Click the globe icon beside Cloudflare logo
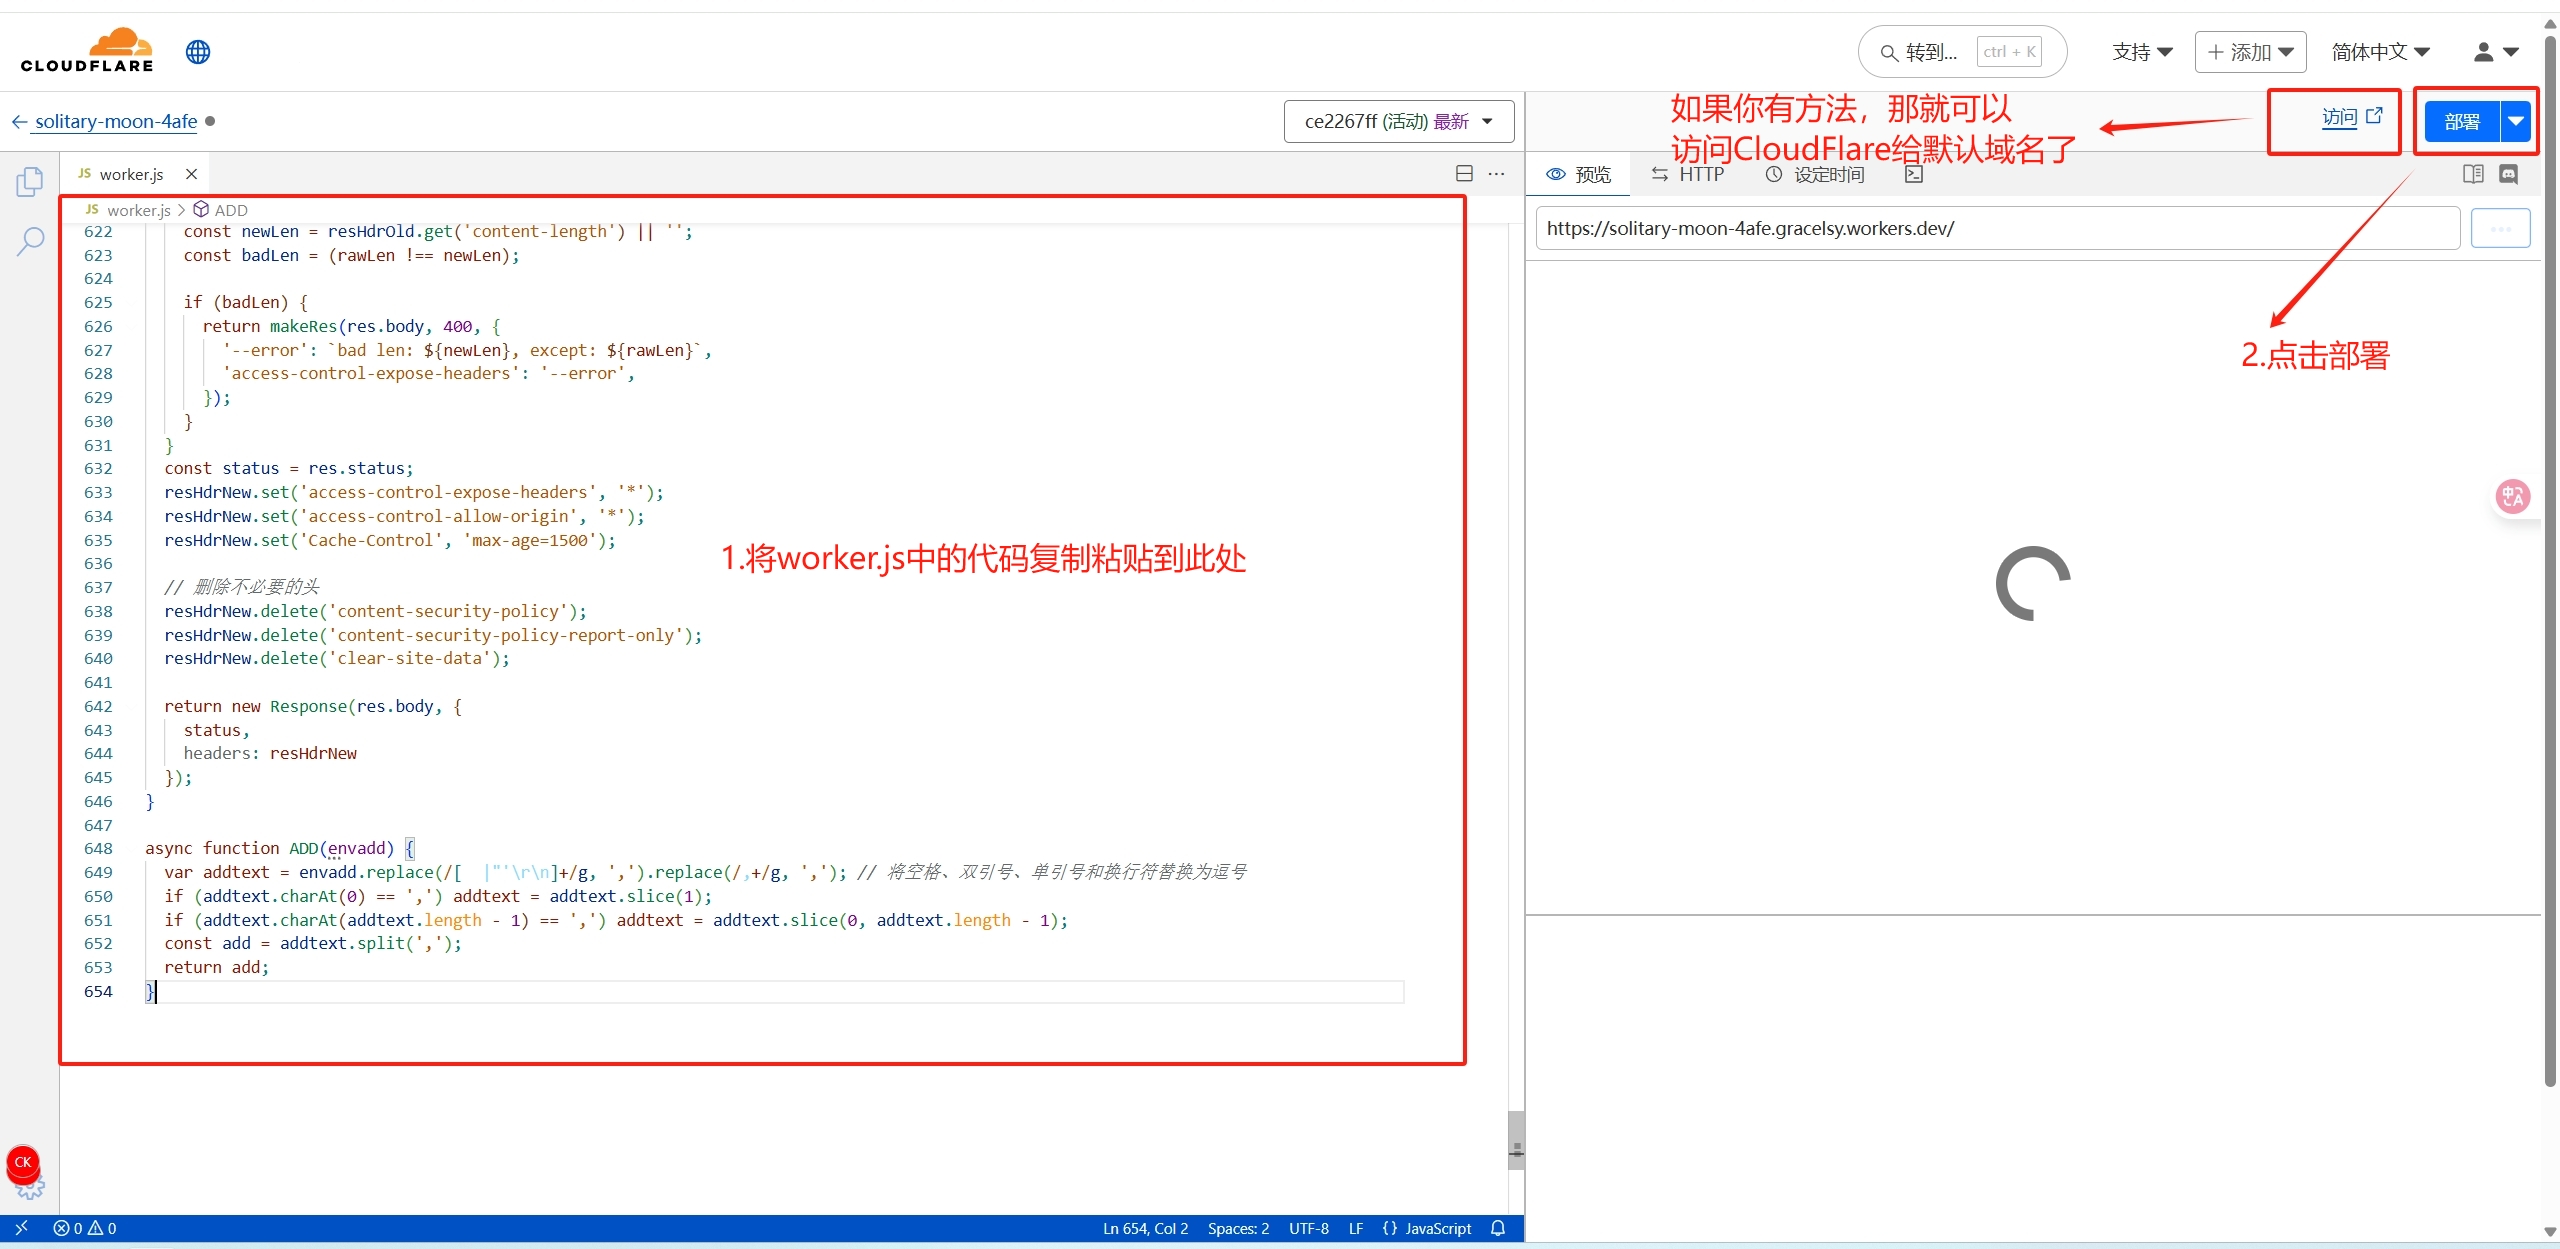The width and height of the screenshot is (2560, 1249). tap(198, 52)
